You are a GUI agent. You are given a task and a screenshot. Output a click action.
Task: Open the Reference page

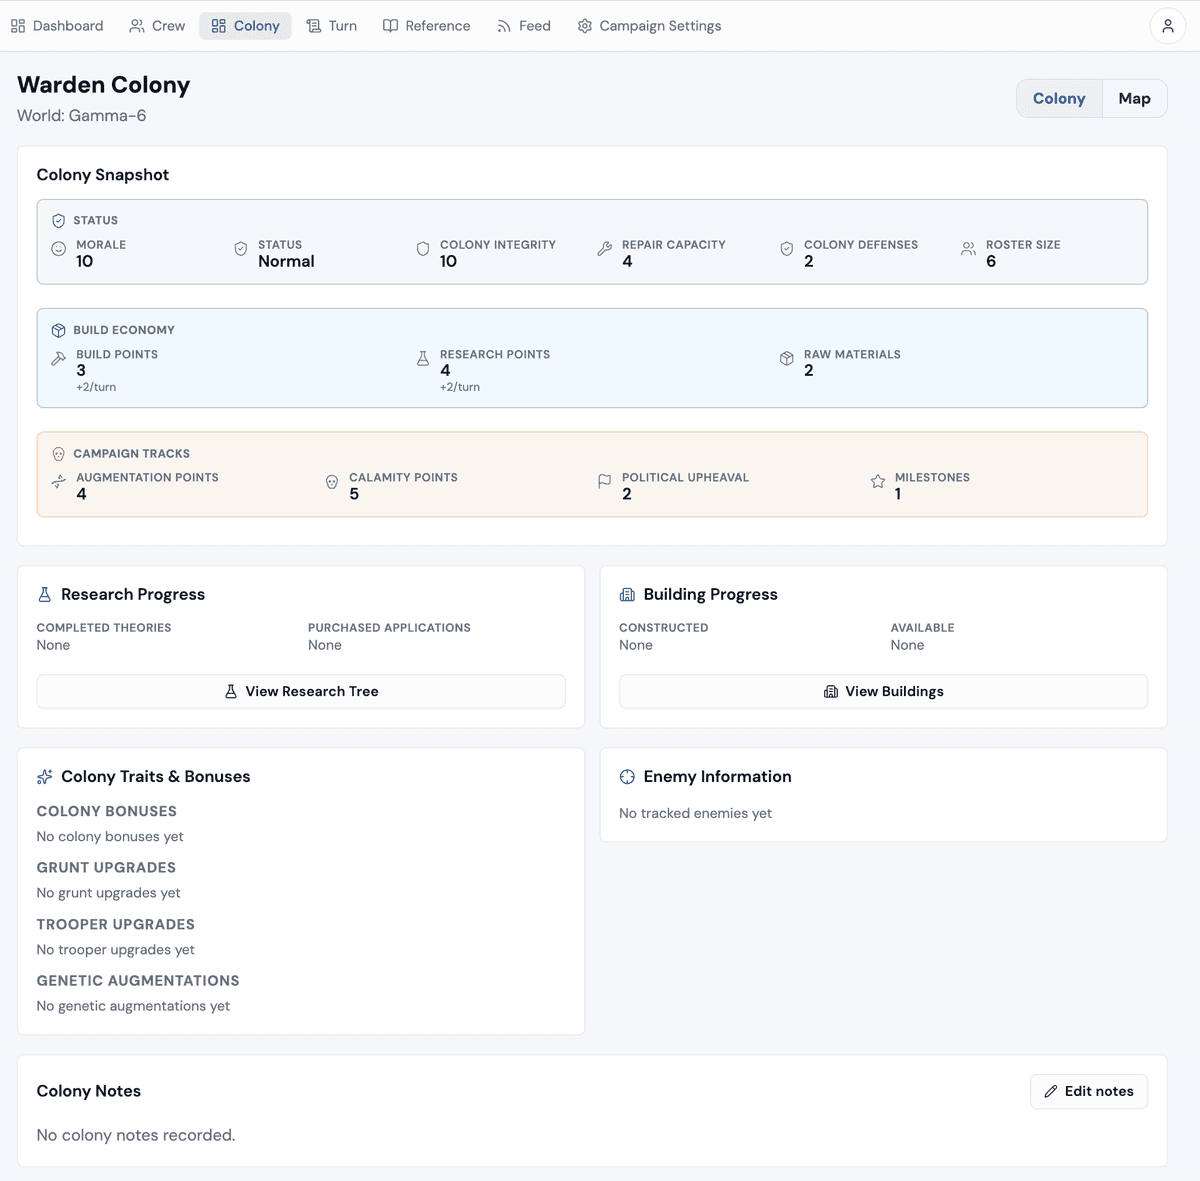click(427, 26)
